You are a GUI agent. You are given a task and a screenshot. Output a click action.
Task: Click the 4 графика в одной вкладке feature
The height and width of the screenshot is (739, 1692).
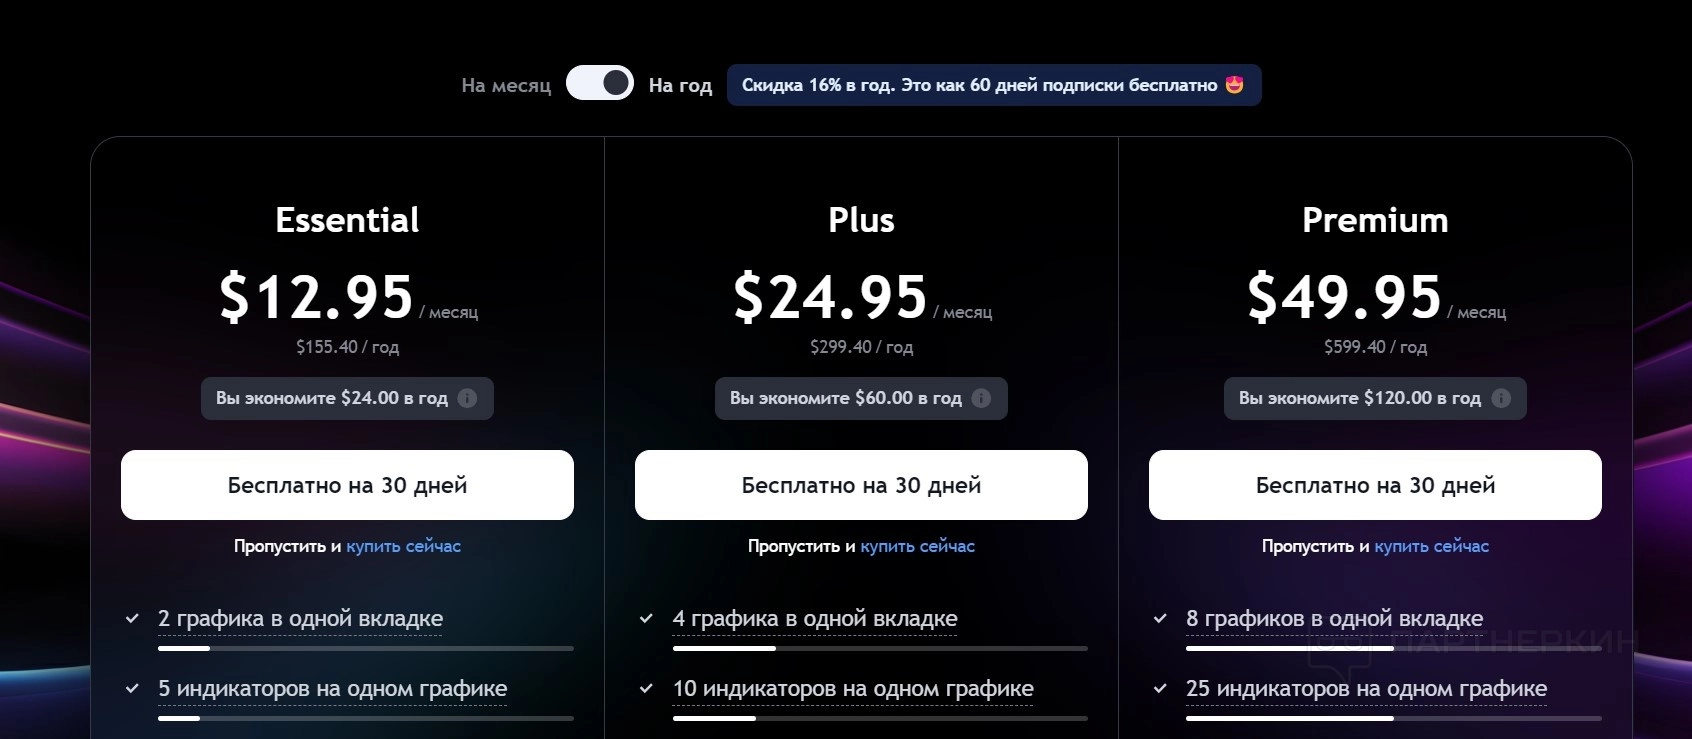815,619
